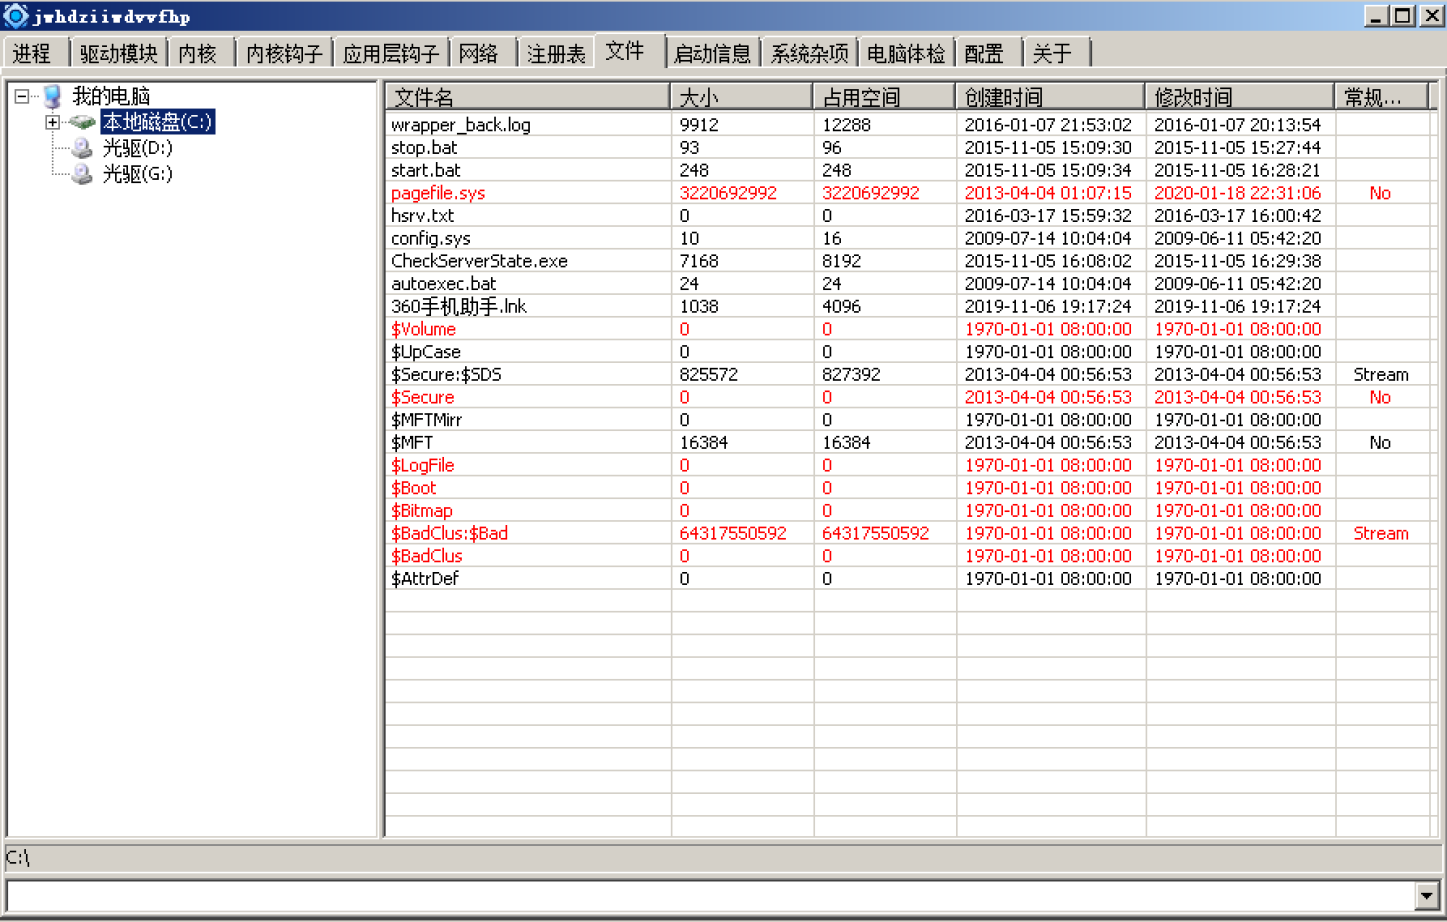Select the config.sys file
This screenshot has width=1447, height=922.
tap(430, 238)
